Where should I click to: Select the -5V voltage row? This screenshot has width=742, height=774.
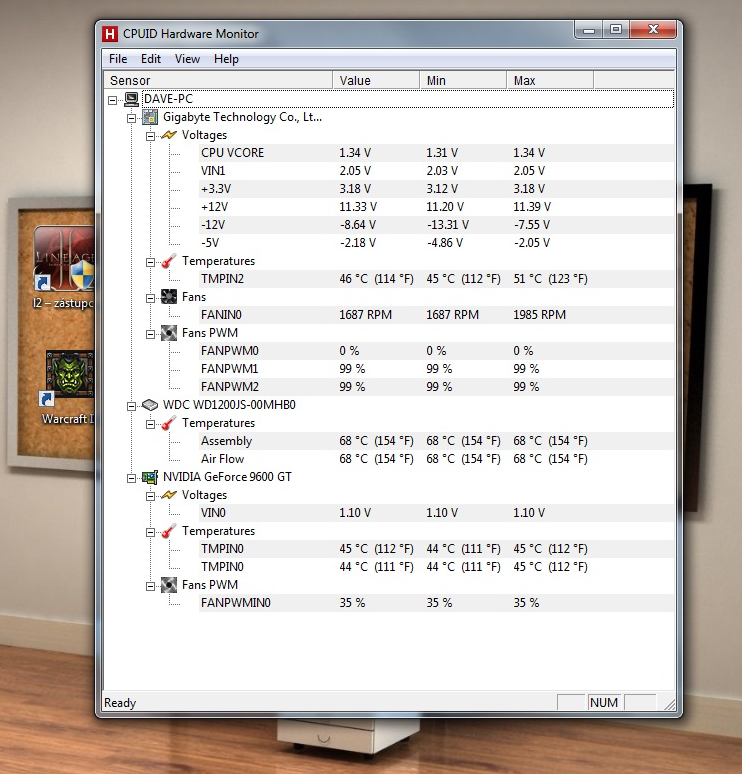[436, 243]
